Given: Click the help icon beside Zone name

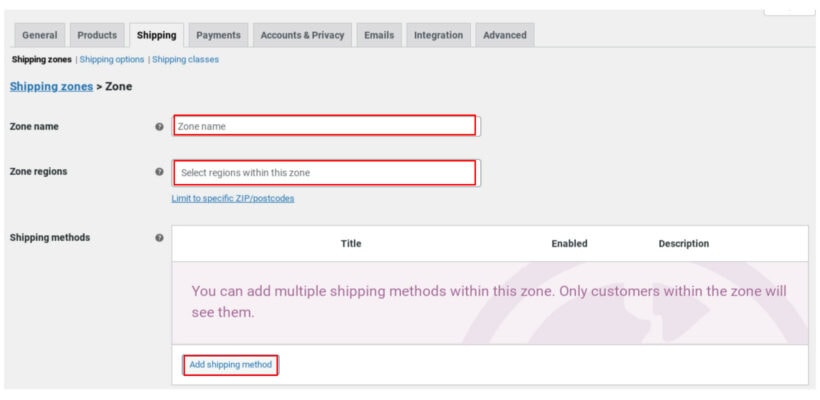Looking at the screenshot, I should [160, 127].
